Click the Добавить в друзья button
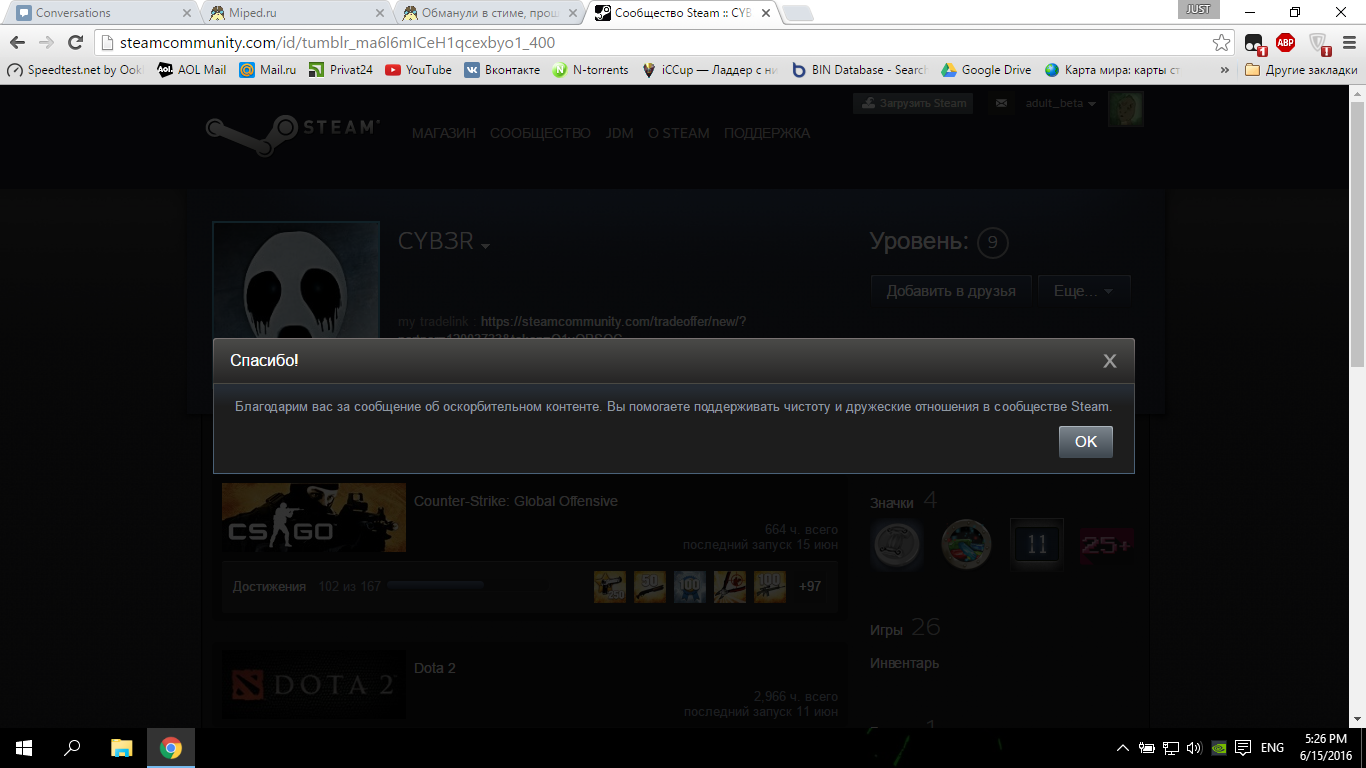This screenshot has height=768, width=1366. point(951,291)
